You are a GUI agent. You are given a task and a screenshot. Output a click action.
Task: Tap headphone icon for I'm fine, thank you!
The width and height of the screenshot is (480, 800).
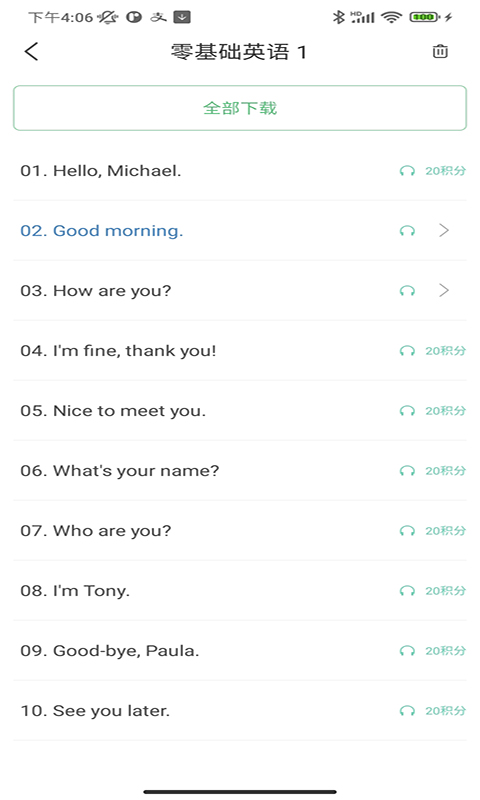(407, 351)
